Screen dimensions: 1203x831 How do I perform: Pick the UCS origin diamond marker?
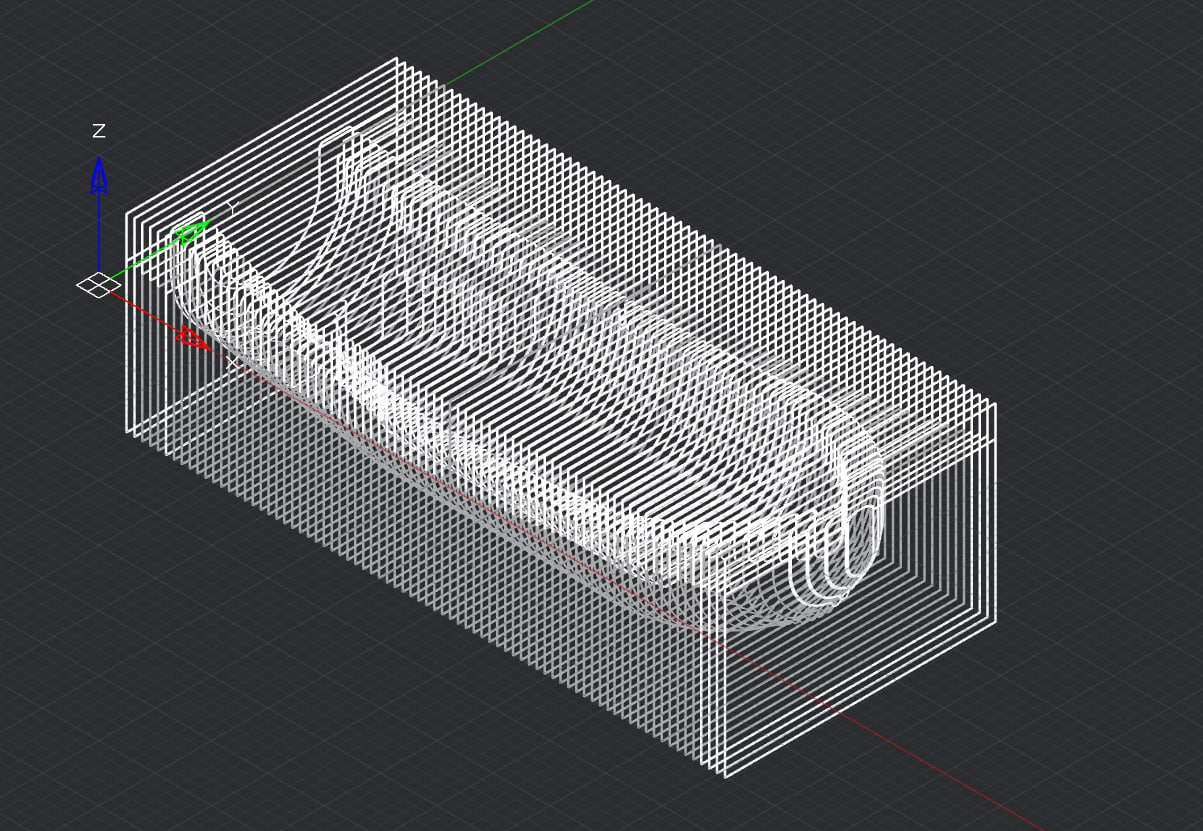(97, 285)
